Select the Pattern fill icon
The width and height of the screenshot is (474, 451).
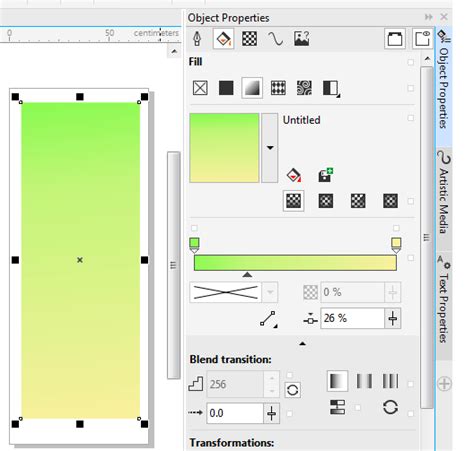[x=278, y=88]
